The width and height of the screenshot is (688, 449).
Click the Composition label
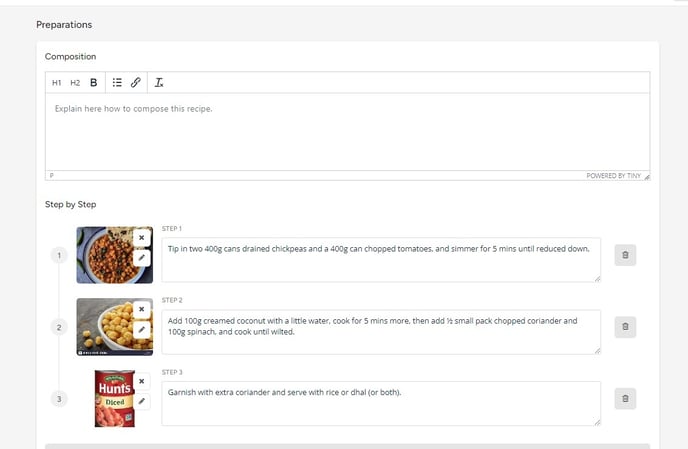(x=70, y=57)
